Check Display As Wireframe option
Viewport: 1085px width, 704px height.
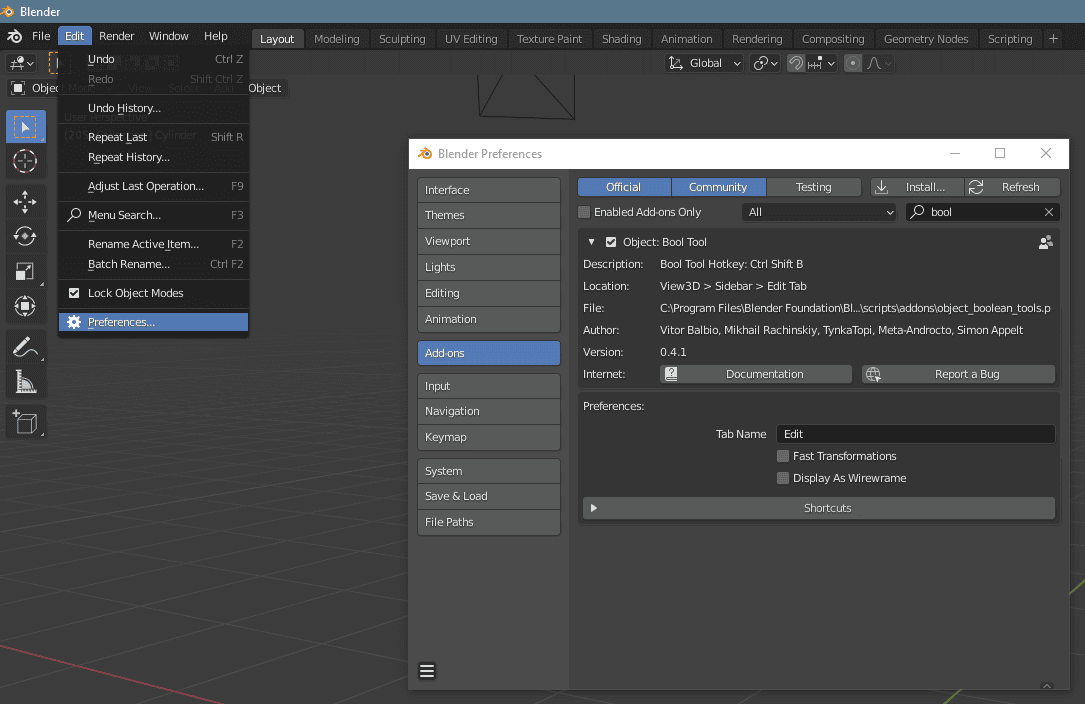pos(783,478)
